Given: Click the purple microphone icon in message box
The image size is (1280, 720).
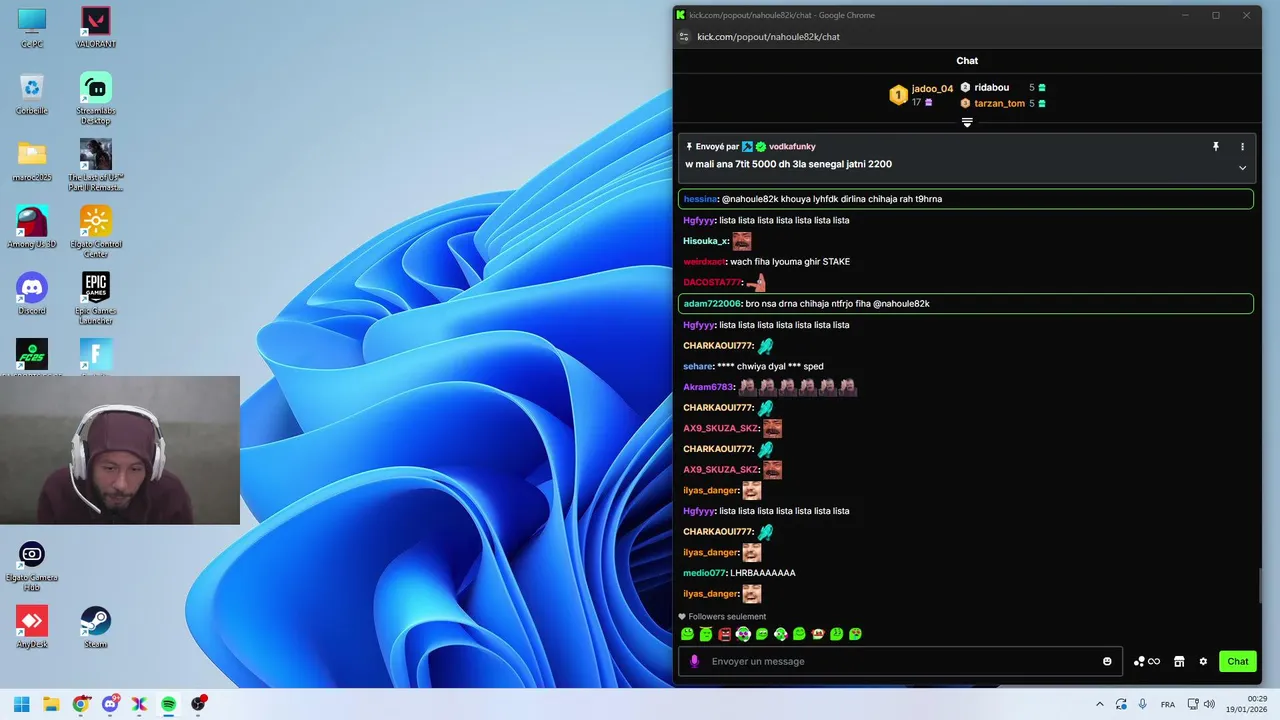Looking at the screenshot, I should pyautogui.click(x=694, y=661).
